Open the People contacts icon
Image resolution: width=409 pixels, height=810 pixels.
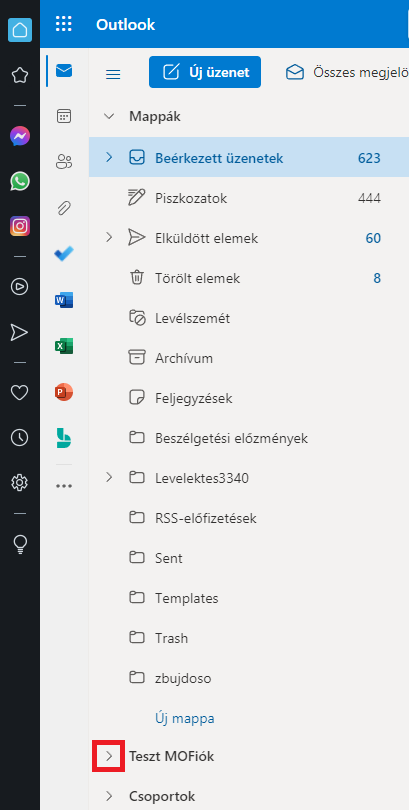click(x=64, y=162)
